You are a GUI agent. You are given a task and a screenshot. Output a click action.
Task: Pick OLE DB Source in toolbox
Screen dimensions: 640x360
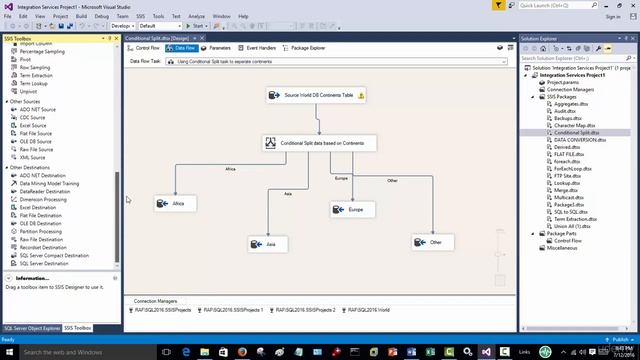coord(36,141)
